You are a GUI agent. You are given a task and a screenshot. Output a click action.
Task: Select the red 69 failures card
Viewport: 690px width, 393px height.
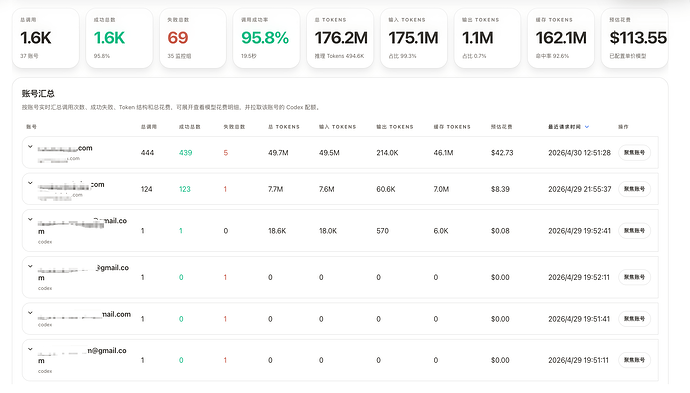[193, 38]
